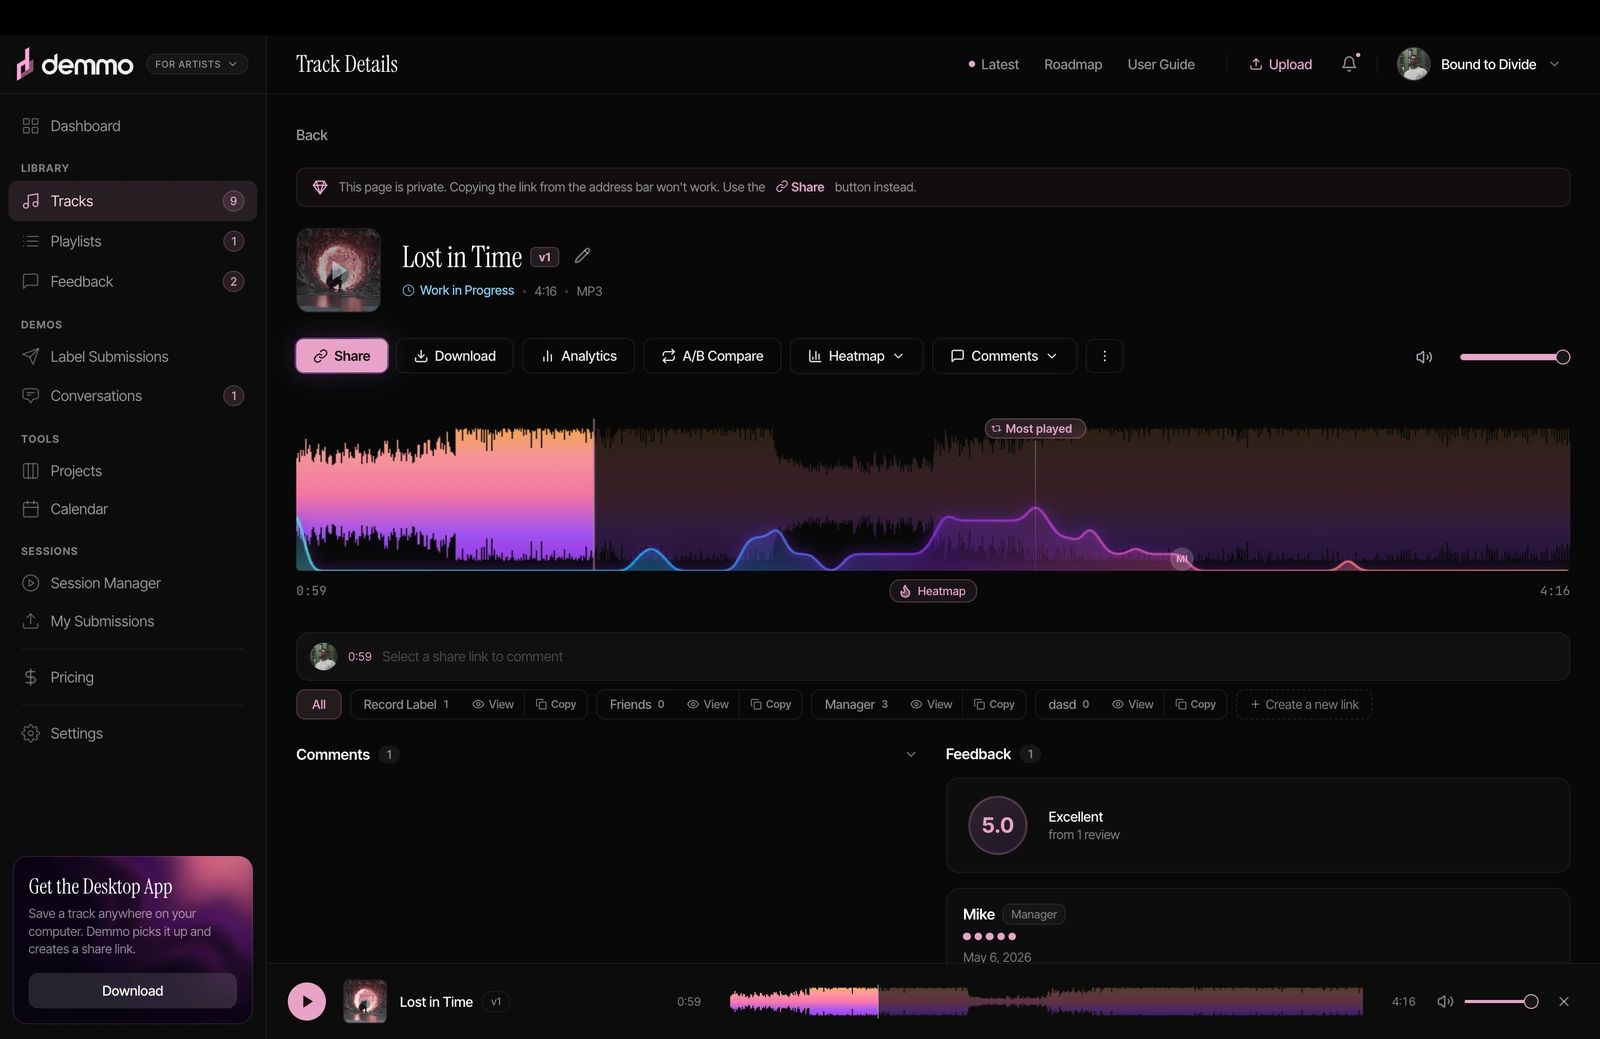Mute the bottom player speaker icon
1600x1039 pixels.
tap(1445, 1001)
